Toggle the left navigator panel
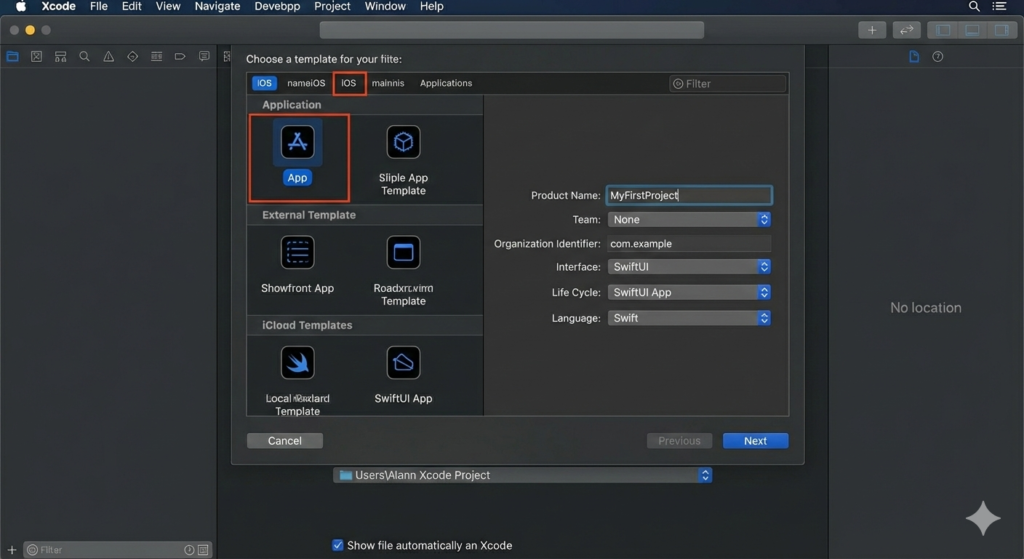 click(942, 30)
